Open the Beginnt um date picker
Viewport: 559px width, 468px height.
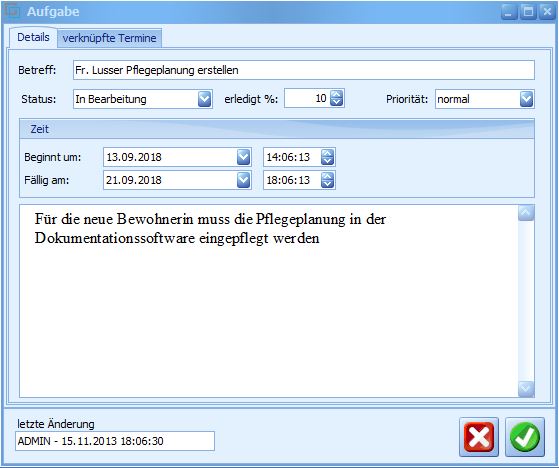pos(243,157)
